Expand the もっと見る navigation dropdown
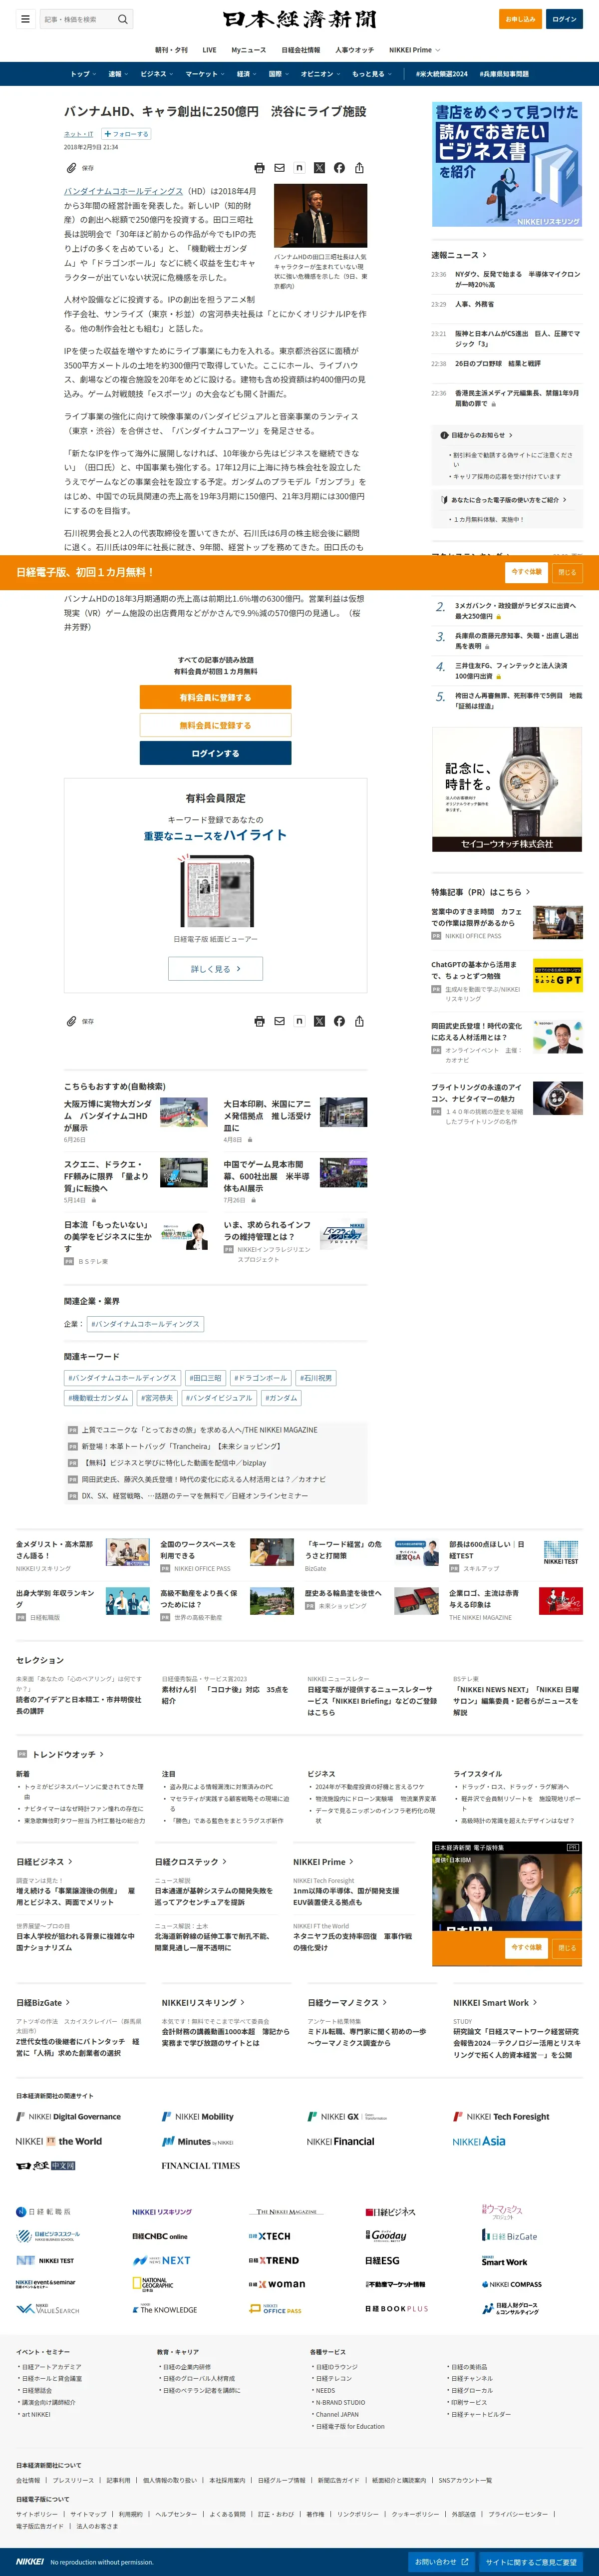 (371, 74)
